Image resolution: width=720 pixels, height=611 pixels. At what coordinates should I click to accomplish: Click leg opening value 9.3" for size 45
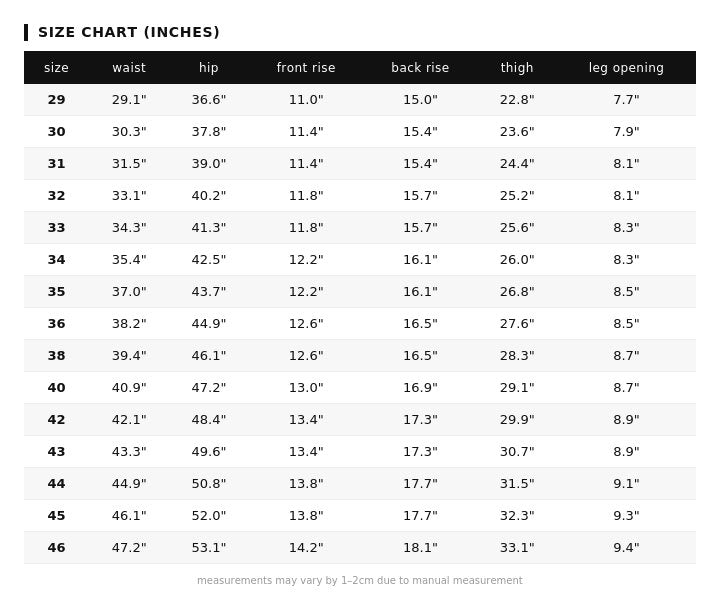click(x=626, y=516)
